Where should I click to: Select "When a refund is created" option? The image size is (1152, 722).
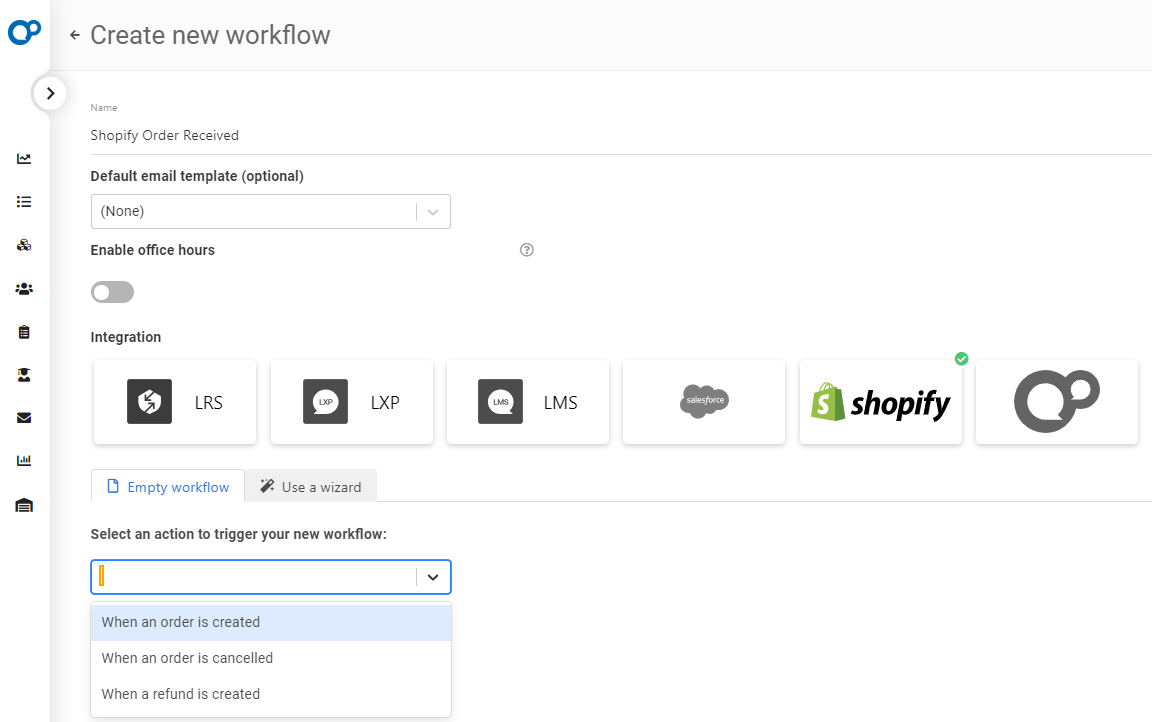coord(181,694)
